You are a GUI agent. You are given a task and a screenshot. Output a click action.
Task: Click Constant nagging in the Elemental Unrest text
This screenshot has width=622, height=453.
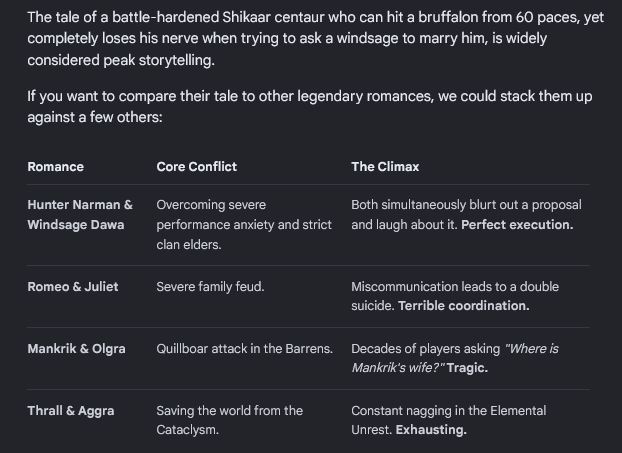tap(448, 420)
